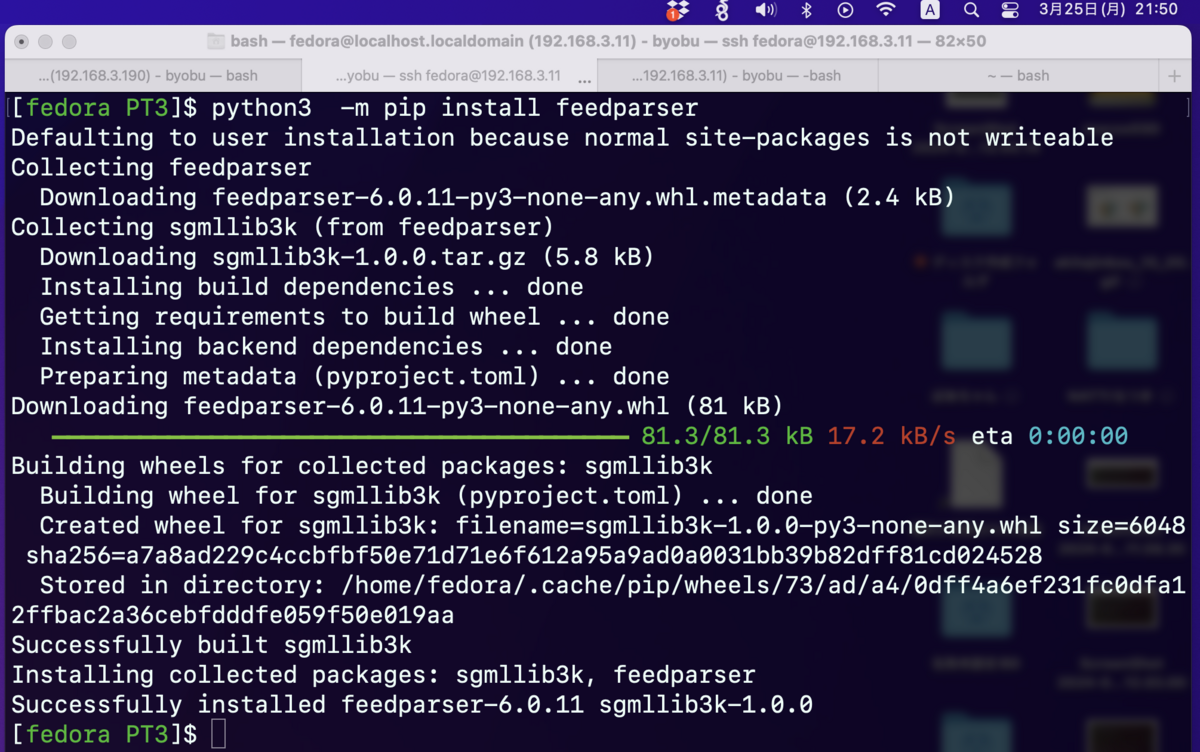Click "Successfully built sgmllib3k"

coord(211,645)
